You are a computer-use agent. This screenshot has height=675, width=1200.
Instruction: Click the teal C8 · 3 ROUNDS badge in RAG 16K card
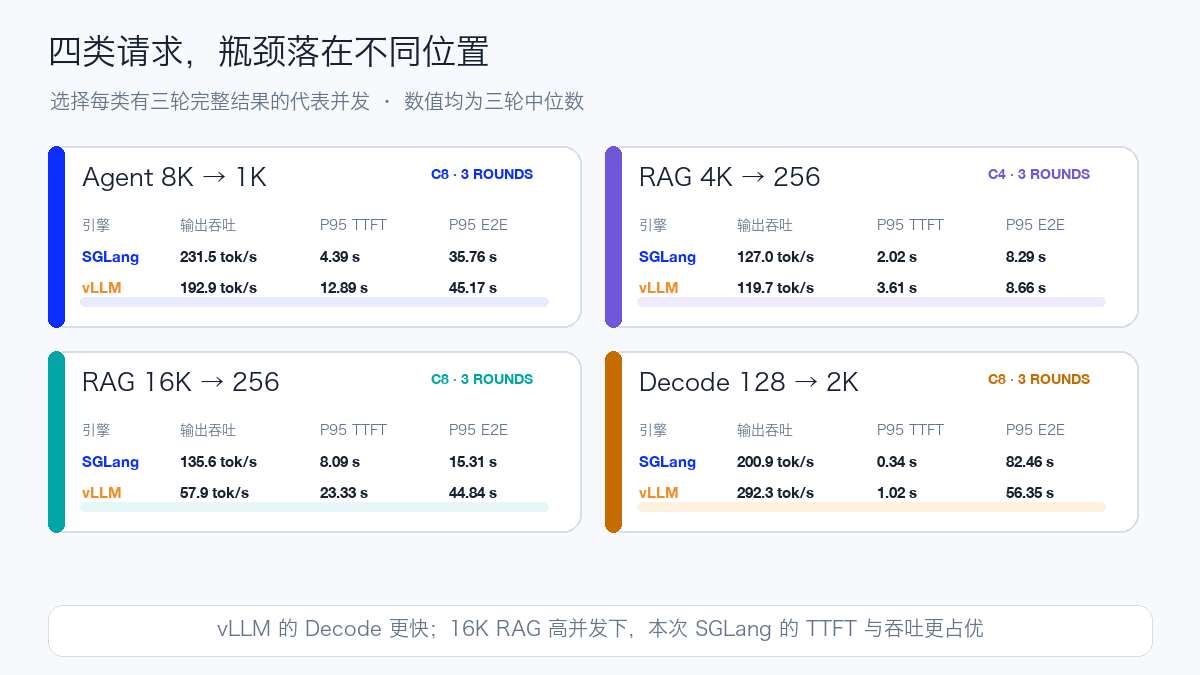click(x=482, y=379)
